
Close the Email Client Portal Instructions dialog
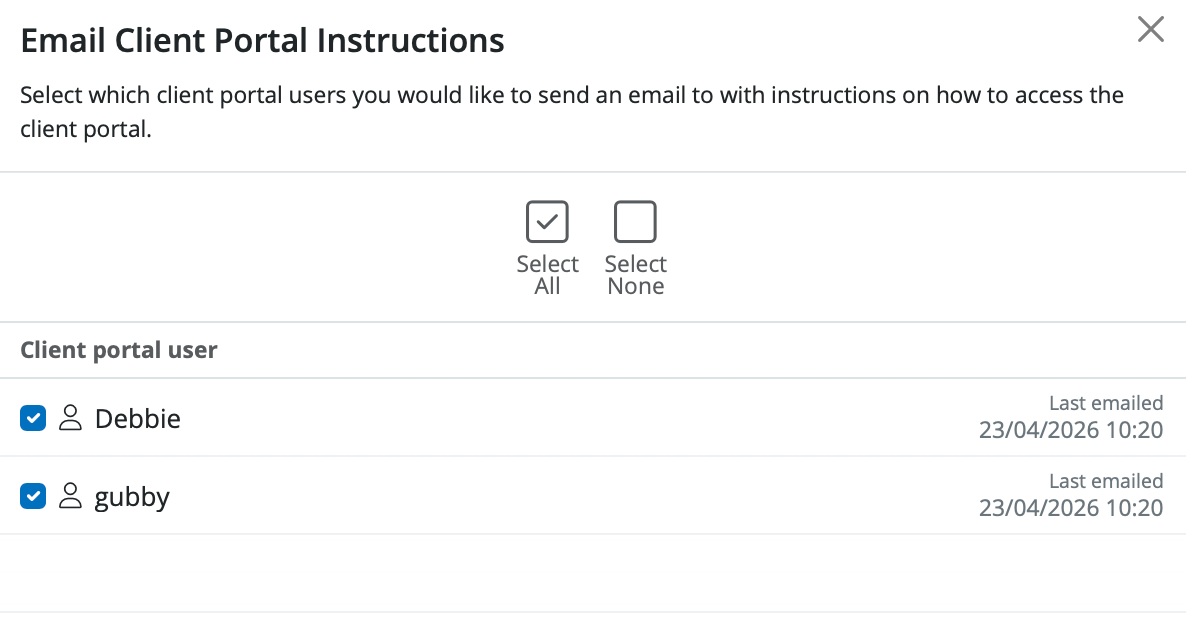coord(1151,30)
